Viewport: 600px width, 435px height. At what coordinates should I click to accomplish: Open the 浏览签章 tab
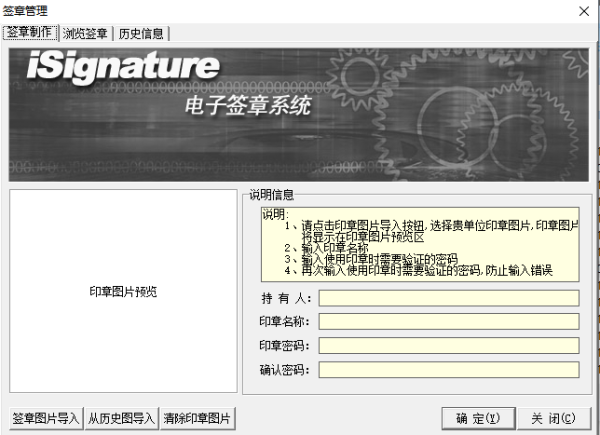(x=85, y=33)
